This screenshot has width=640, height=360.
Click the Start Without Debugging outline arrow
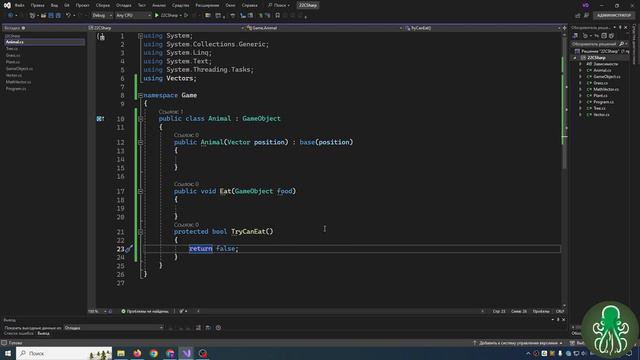point(186,16)
